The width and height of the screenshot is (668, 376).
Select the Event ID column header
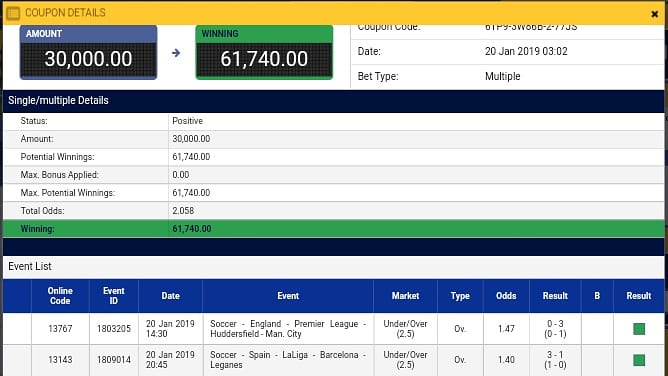[x=114, y=296]
